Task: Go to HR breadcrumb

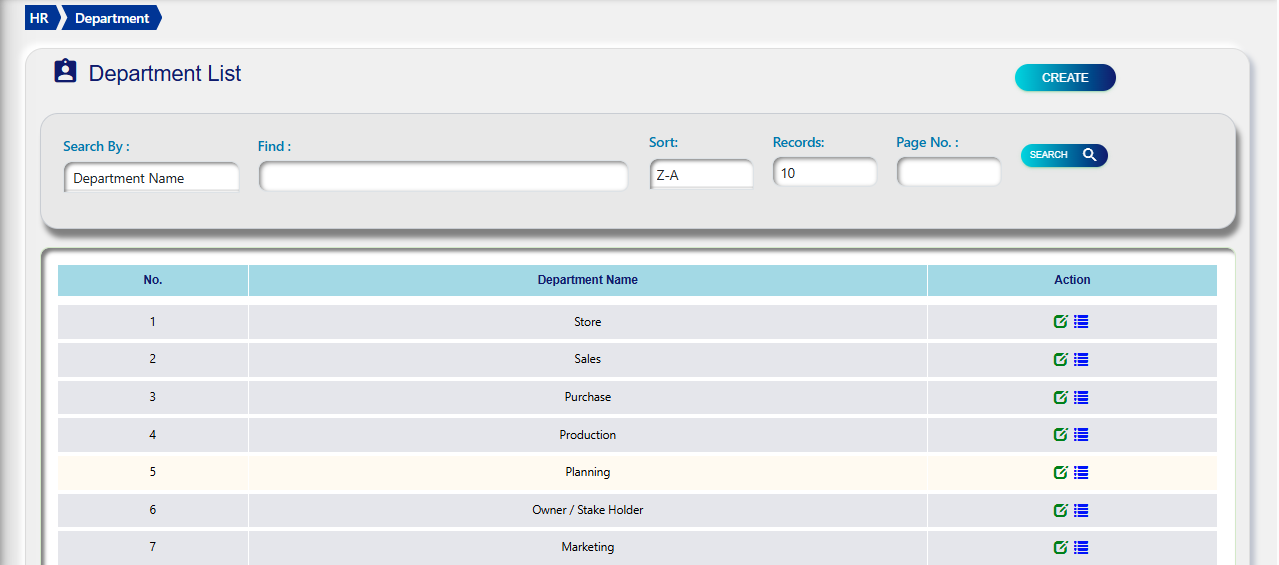Action: click(x=39, y=18)
